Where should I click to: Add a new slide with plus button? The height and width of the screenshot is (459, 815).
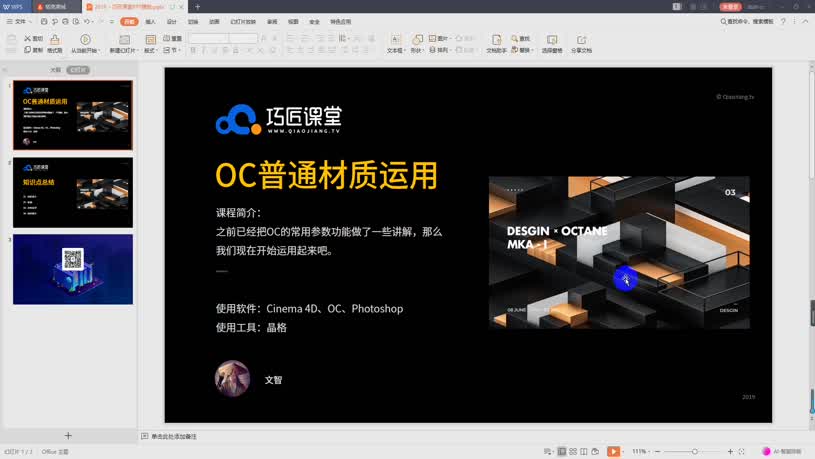[68, 436]
